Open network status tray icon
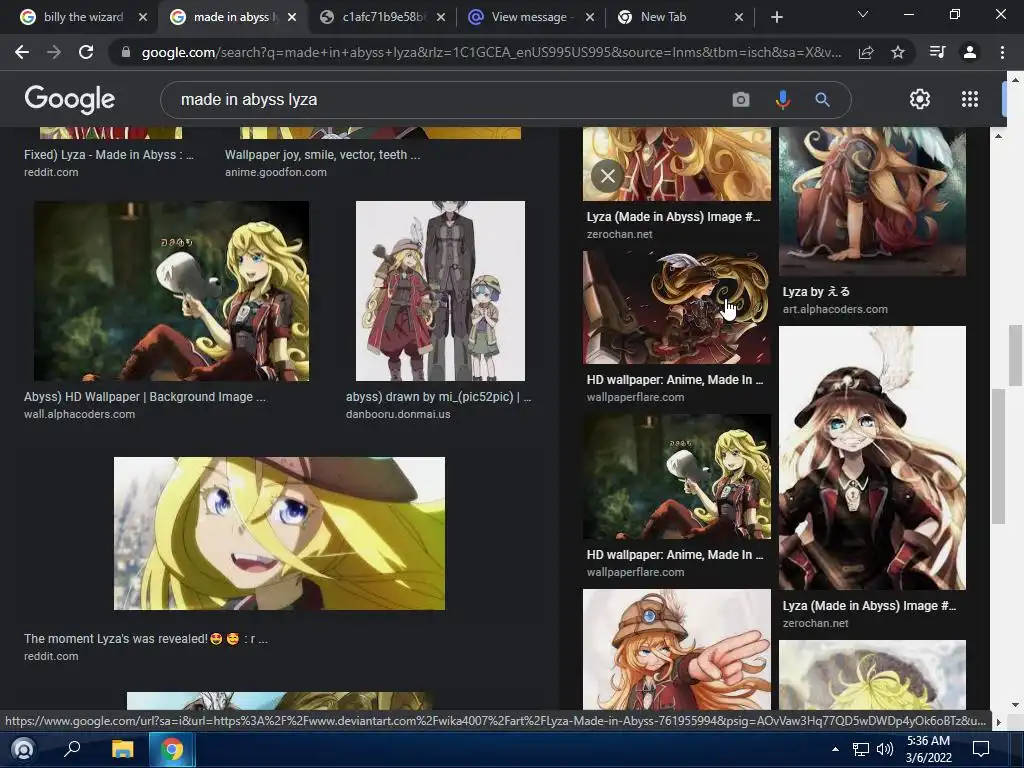1024x768 pixels. [x=861, y=750]
